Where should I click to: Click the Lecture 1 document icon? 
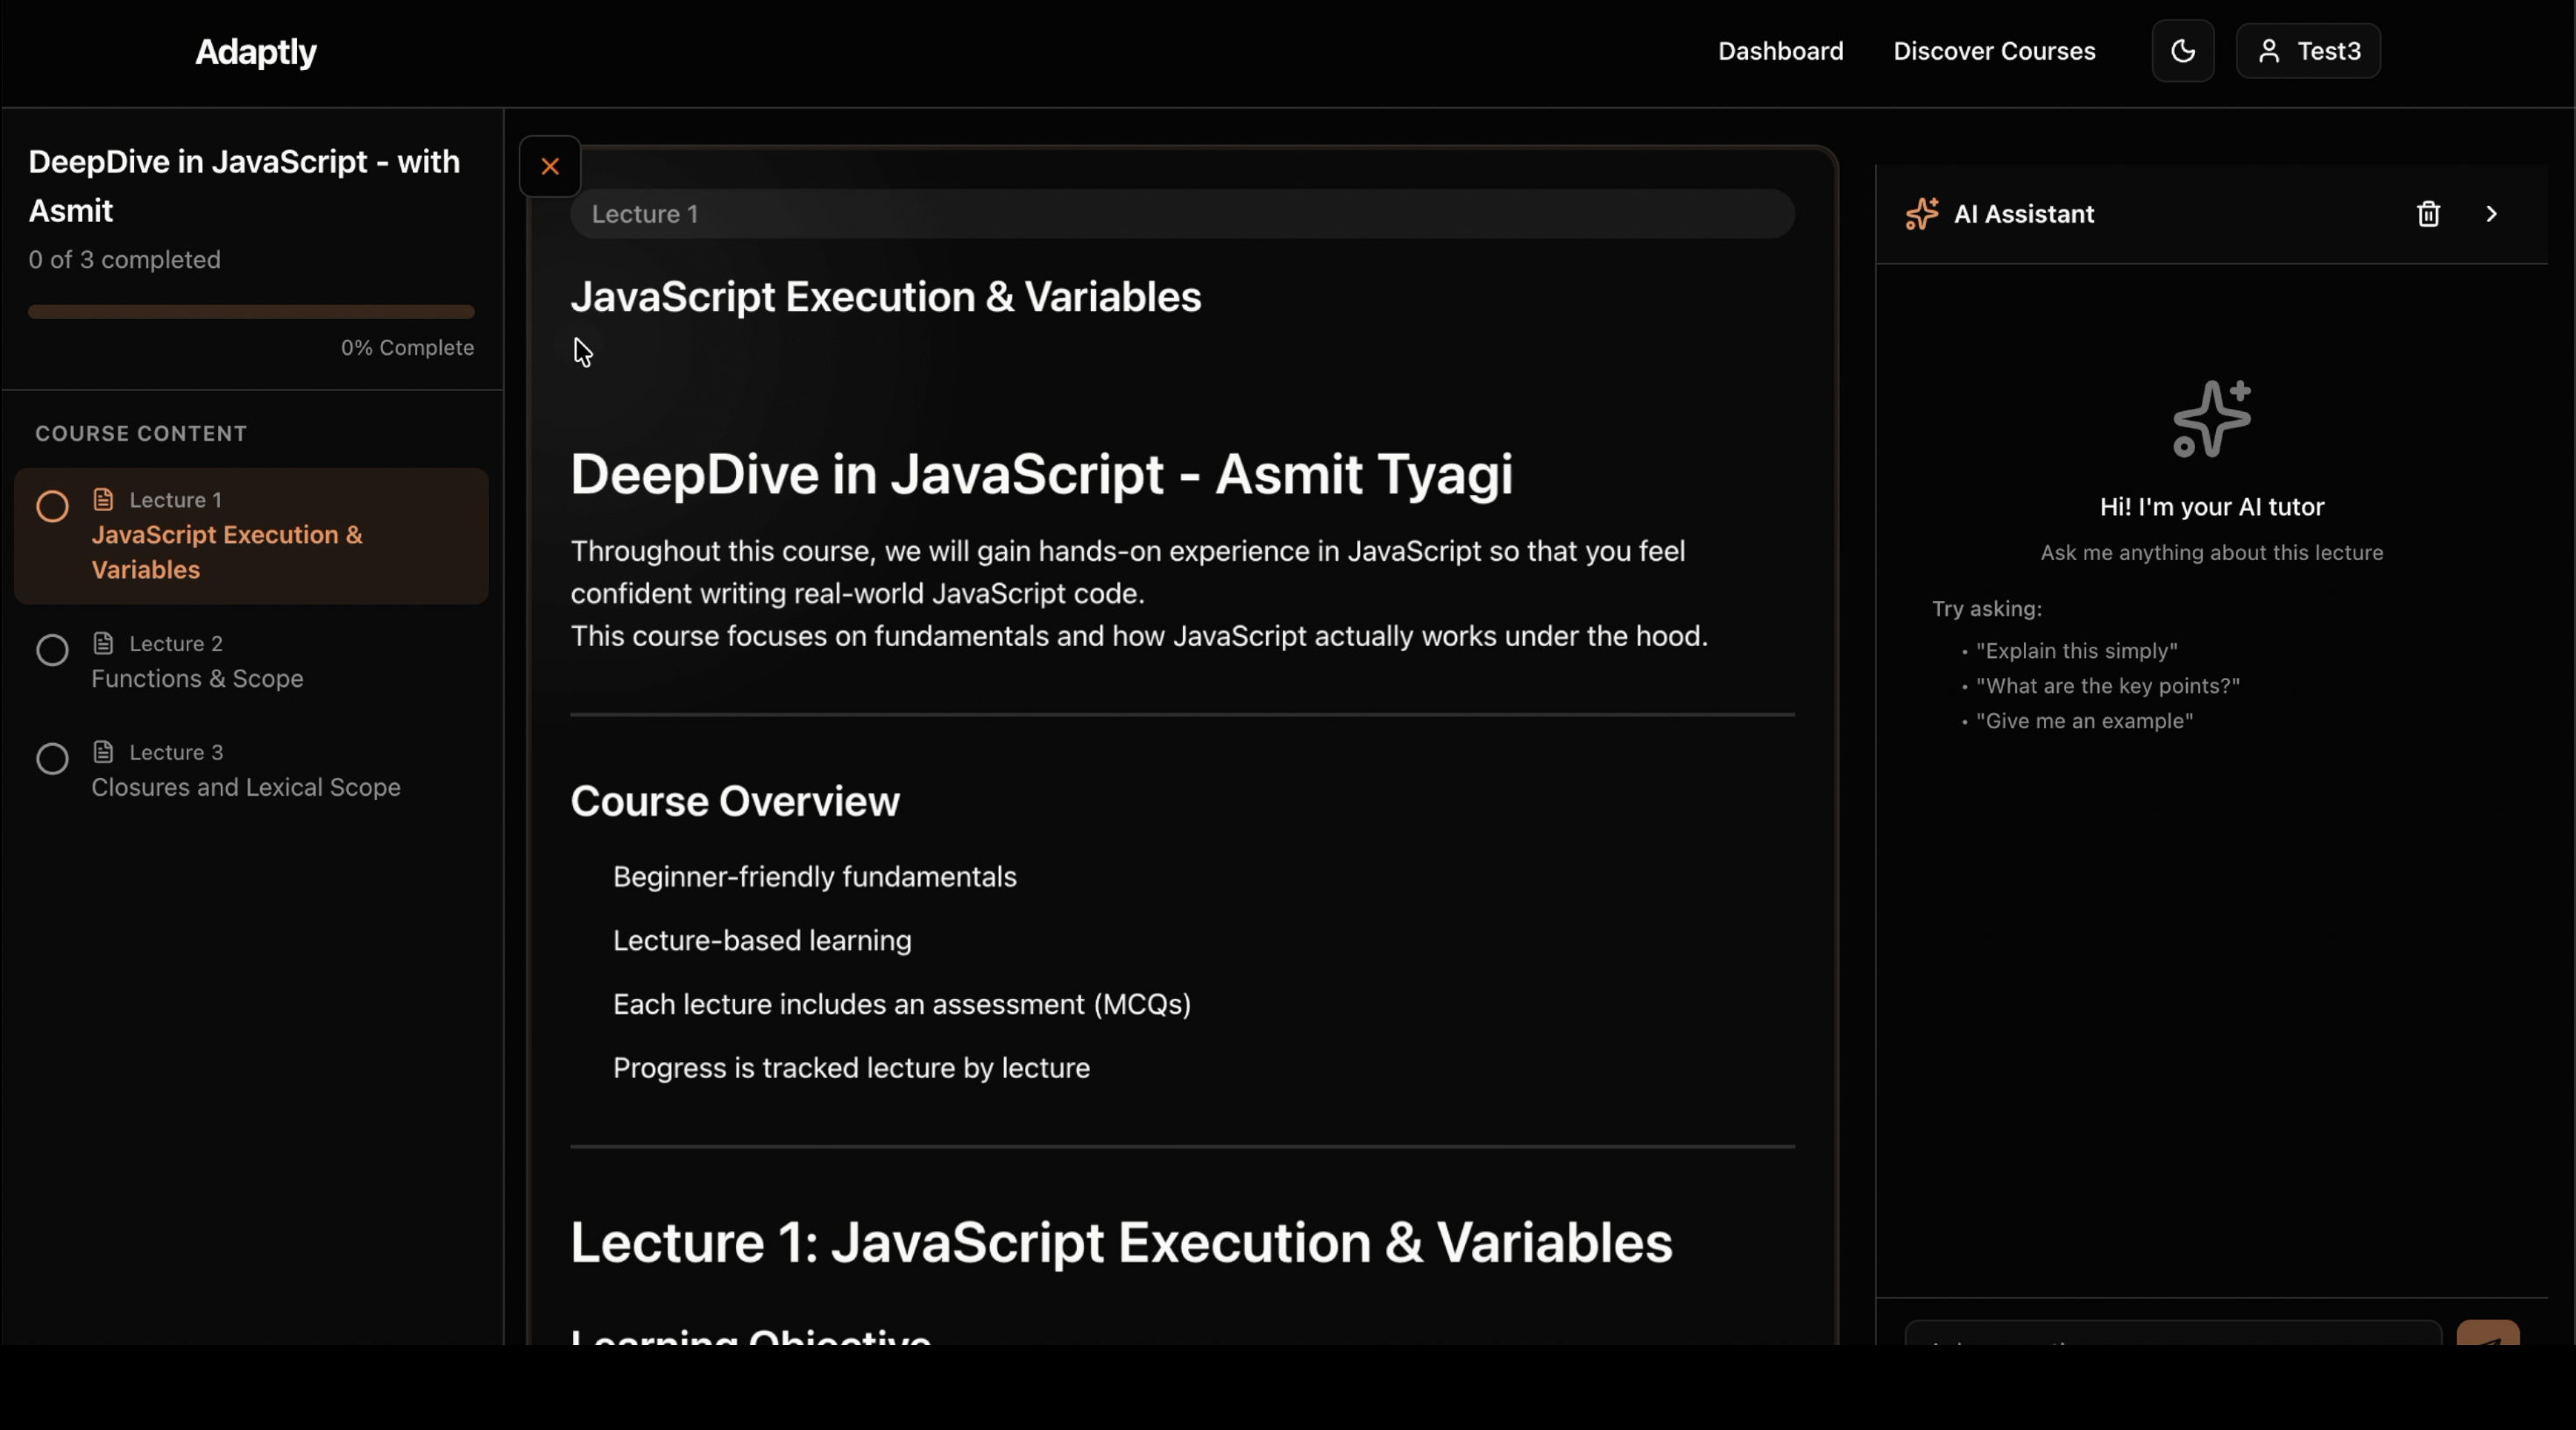click(x=103, y=499)
